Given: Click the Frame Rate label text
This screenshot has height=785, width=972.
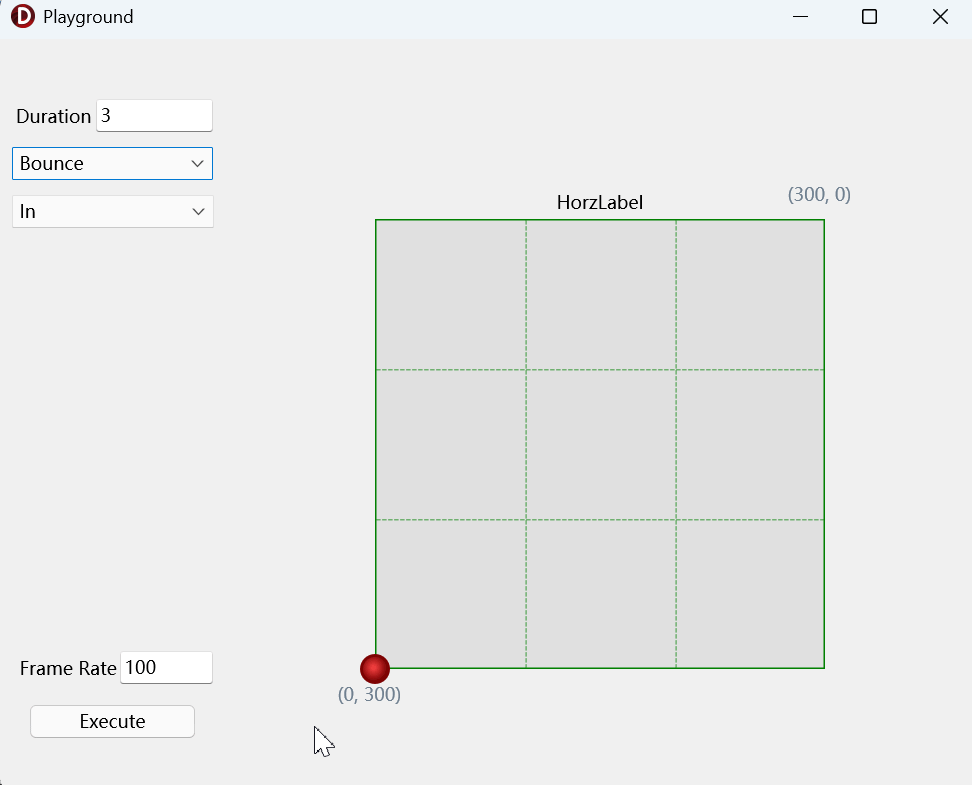Looking at the screenshot, I should [68, 668].
